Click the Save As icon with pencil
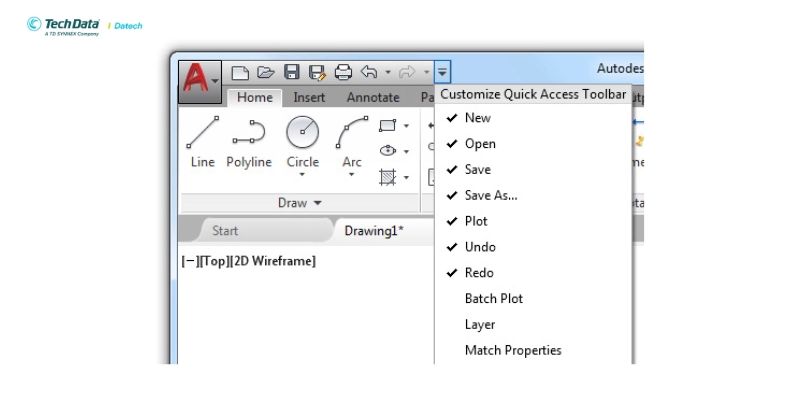This screenshot has width=800, height=400. tap(317, 72)
